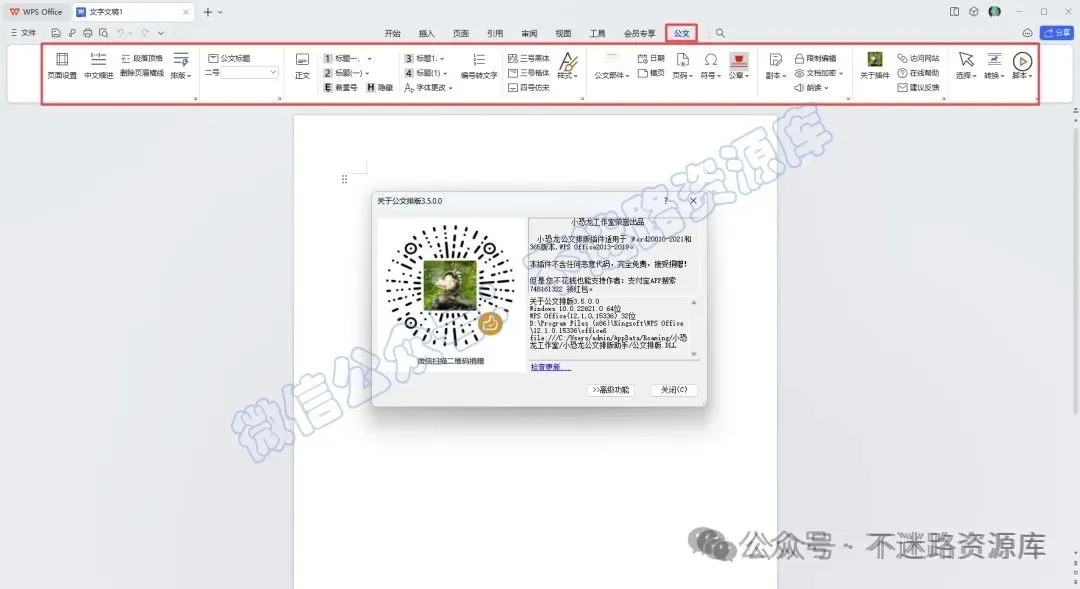Apply 标题1. level three heading
This screenshot has width=1080, height=589.
pyautogui.click(x=424, y=59)
